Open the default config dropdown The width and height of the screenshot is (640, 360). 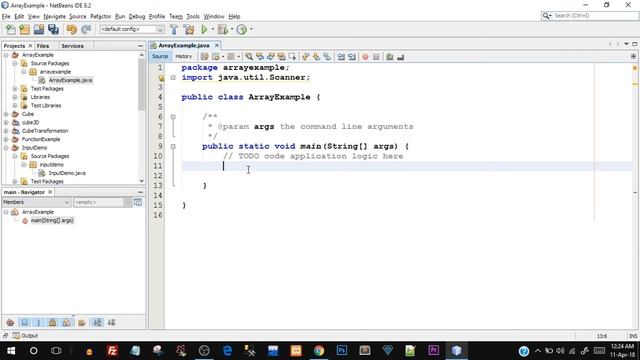click(132, 29)
